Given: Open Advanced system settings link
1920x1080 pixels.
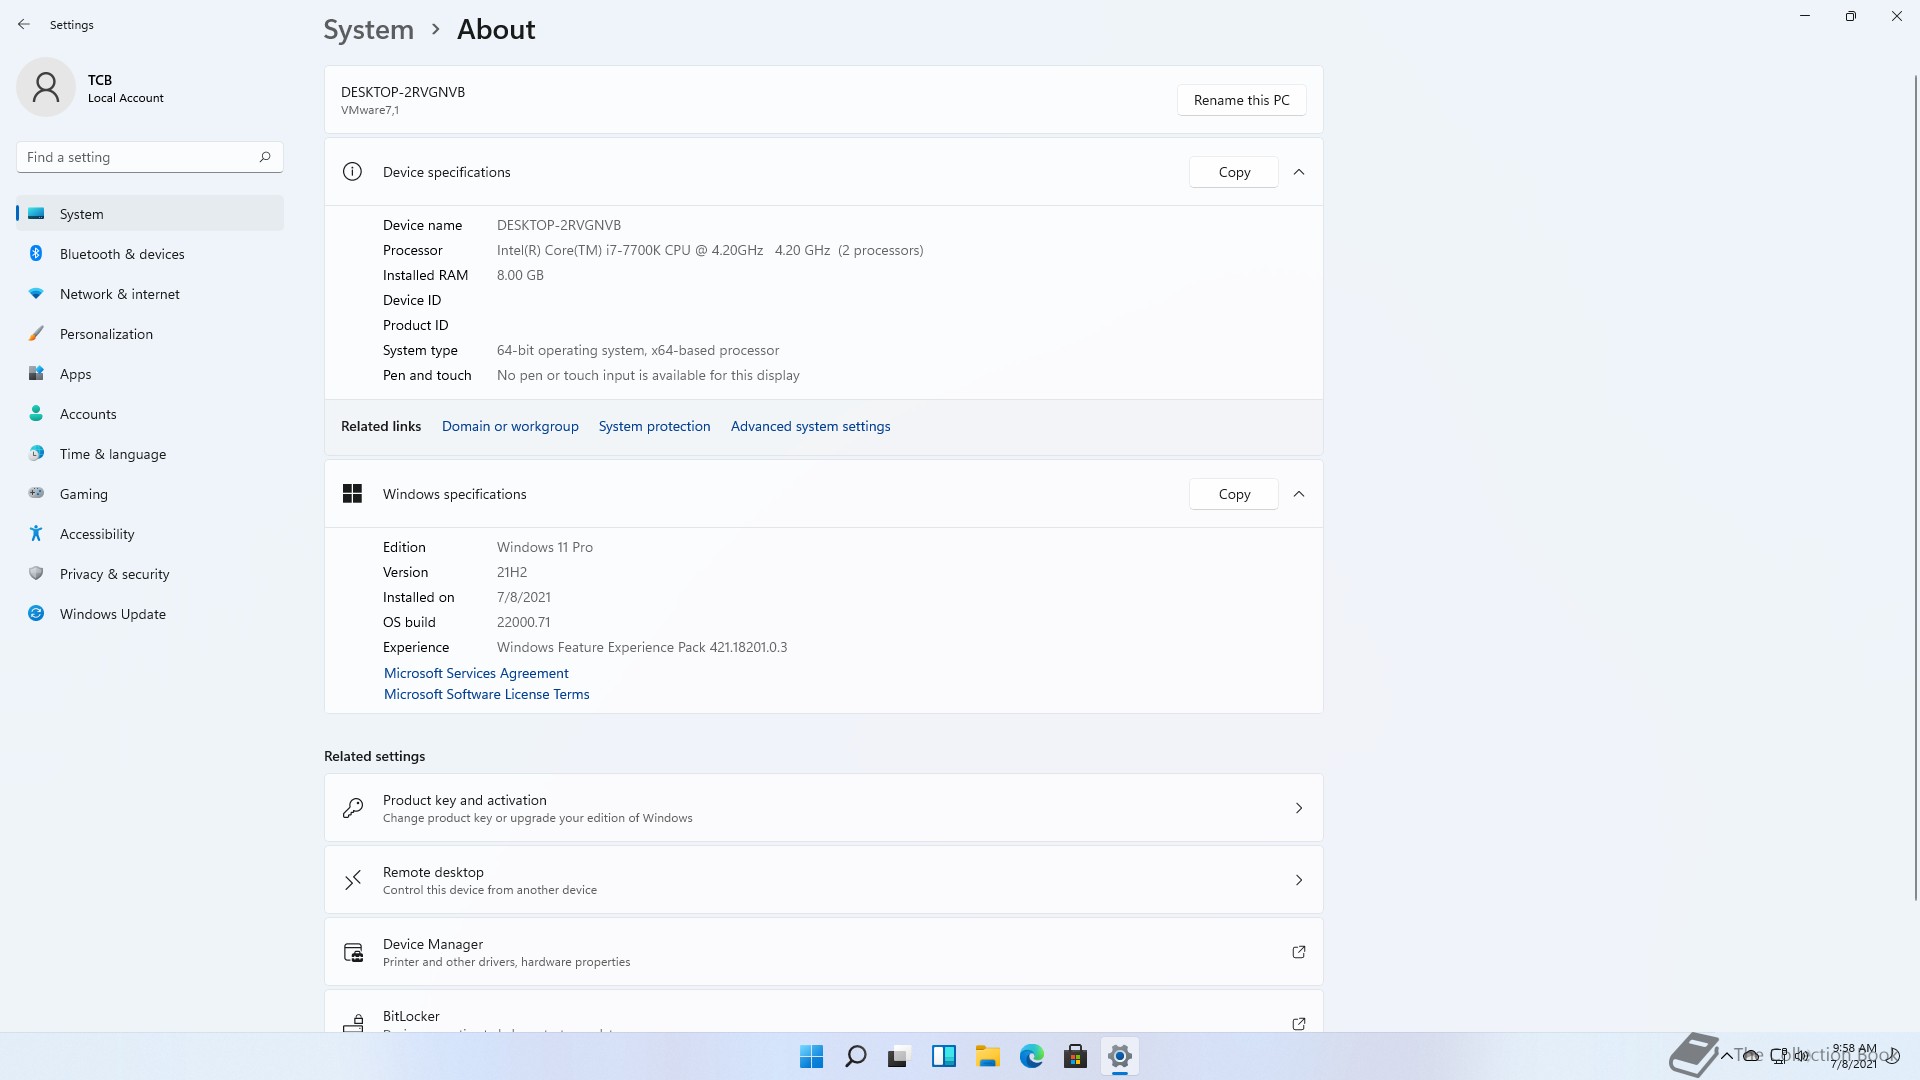Looking at the screenshot, I should click(810, 426).
